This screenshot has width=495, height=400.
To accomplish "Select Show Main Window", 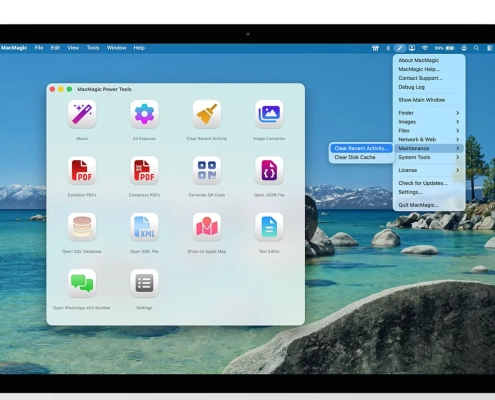I will click(x=429, y=100).
